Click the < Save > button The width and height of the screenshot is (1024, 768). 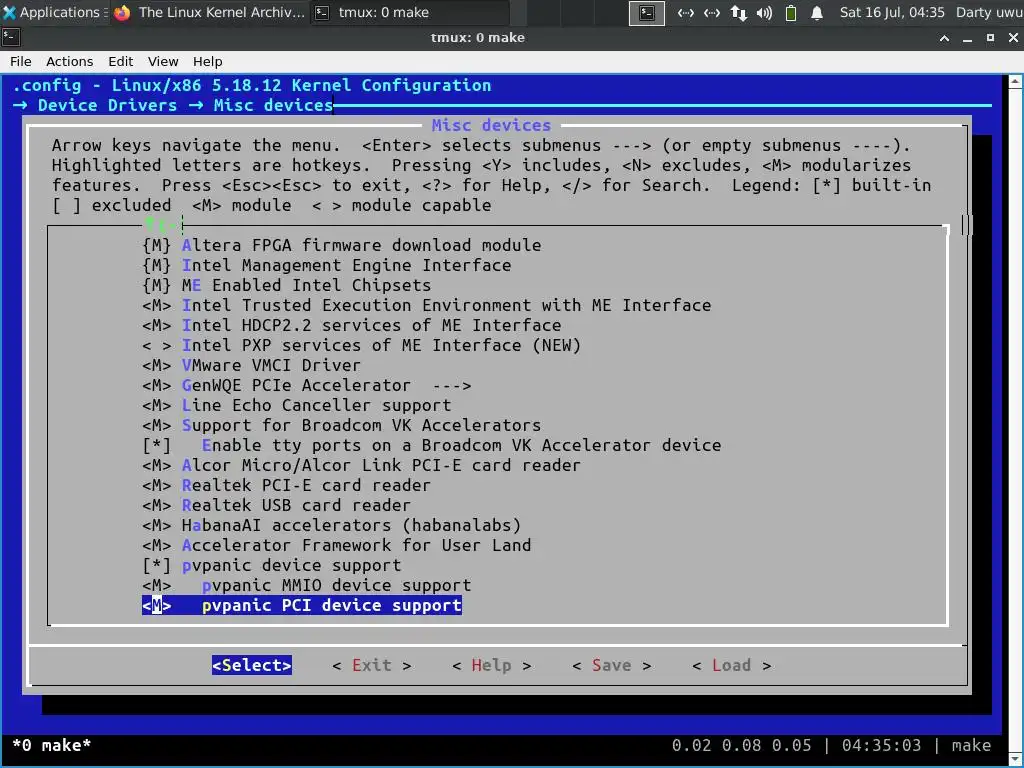pos(611,665)
